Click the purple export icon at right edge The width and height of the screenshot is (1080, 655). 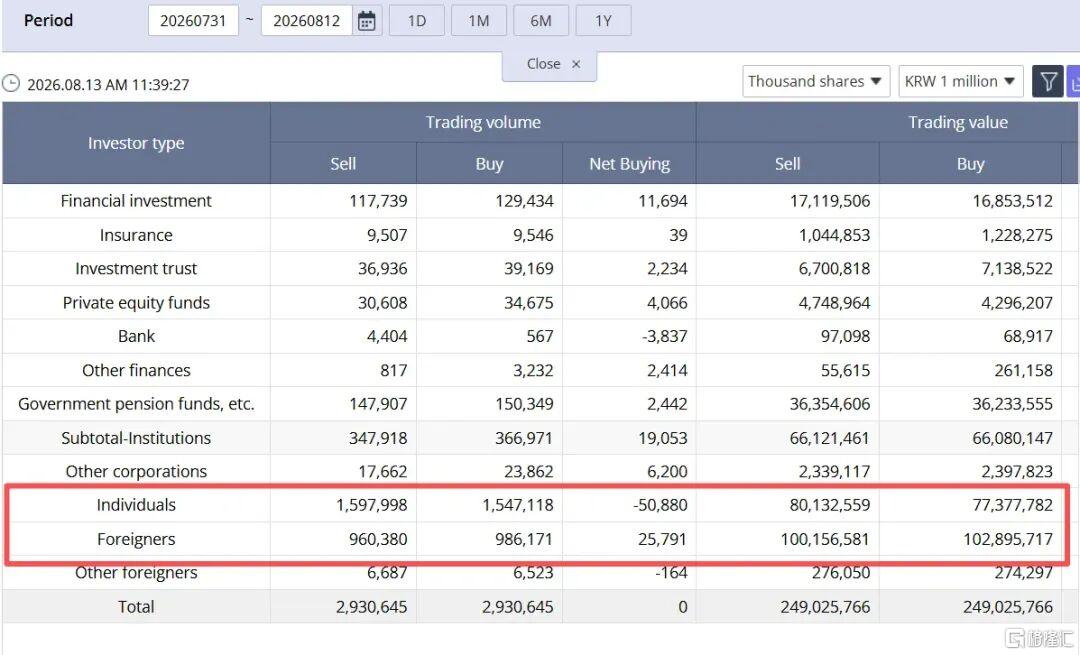pos(1073,82)
